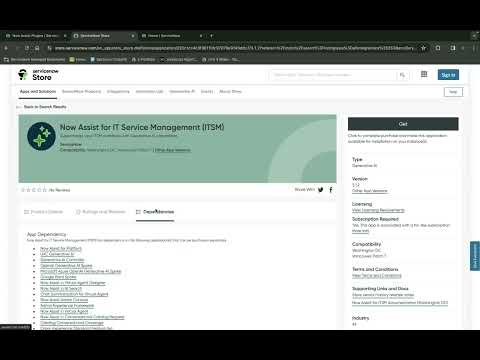Open the Apps and Solutions menu
The image size is (480, 360).
click(x=38, y=92)
